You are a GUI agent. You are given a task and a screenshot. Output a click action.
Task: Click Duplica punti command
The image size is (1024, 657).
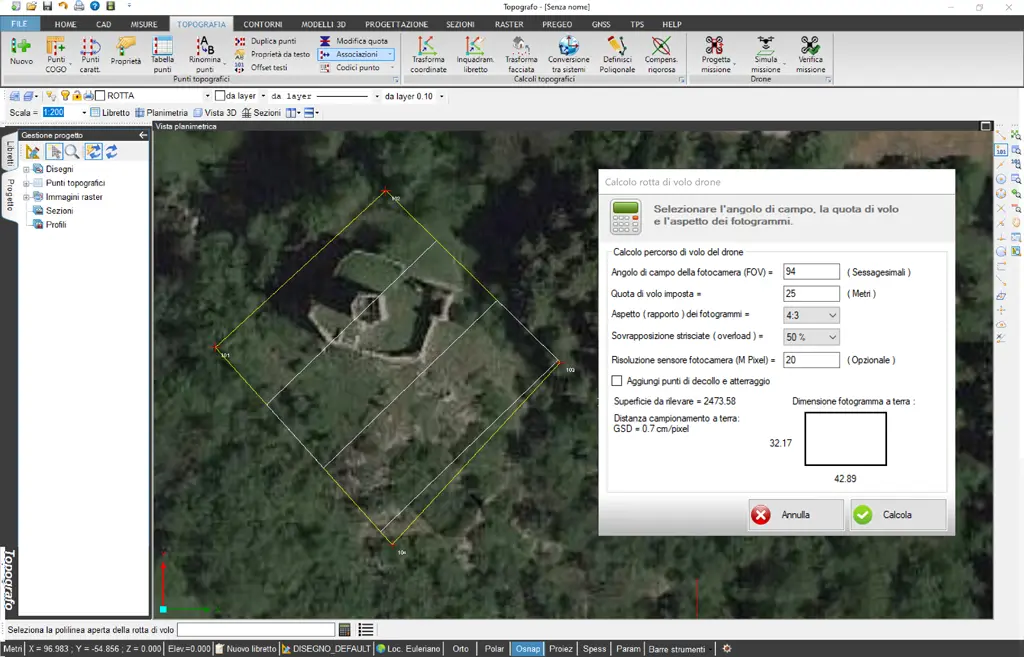266,40
